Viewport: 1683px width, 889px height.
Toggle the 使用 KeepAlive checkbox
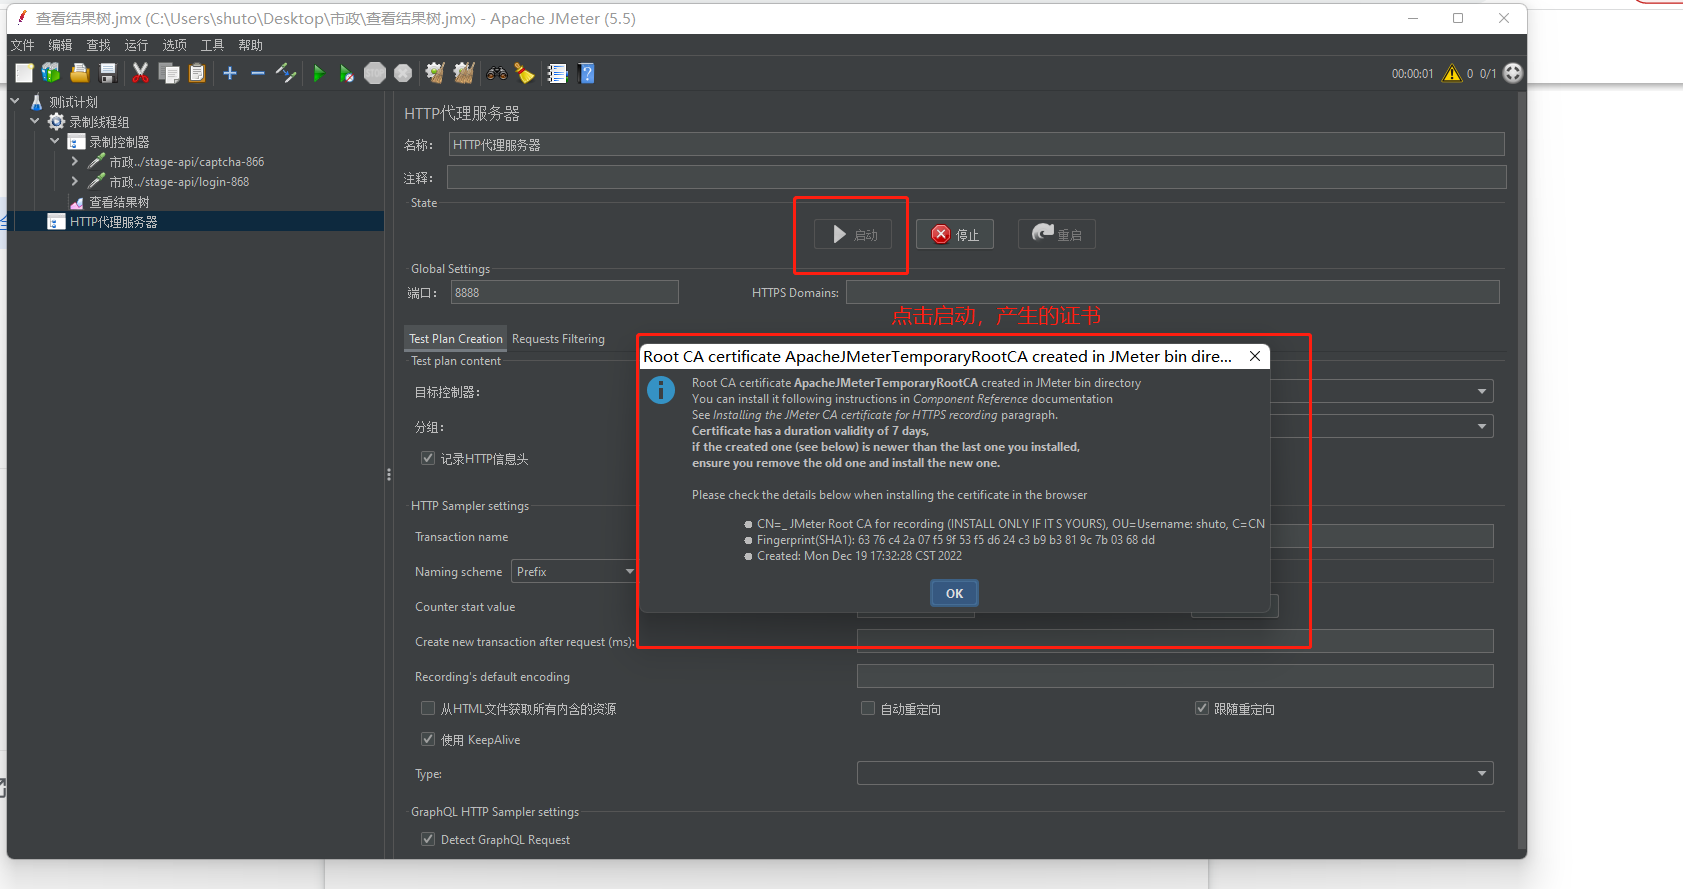(428, 739)
